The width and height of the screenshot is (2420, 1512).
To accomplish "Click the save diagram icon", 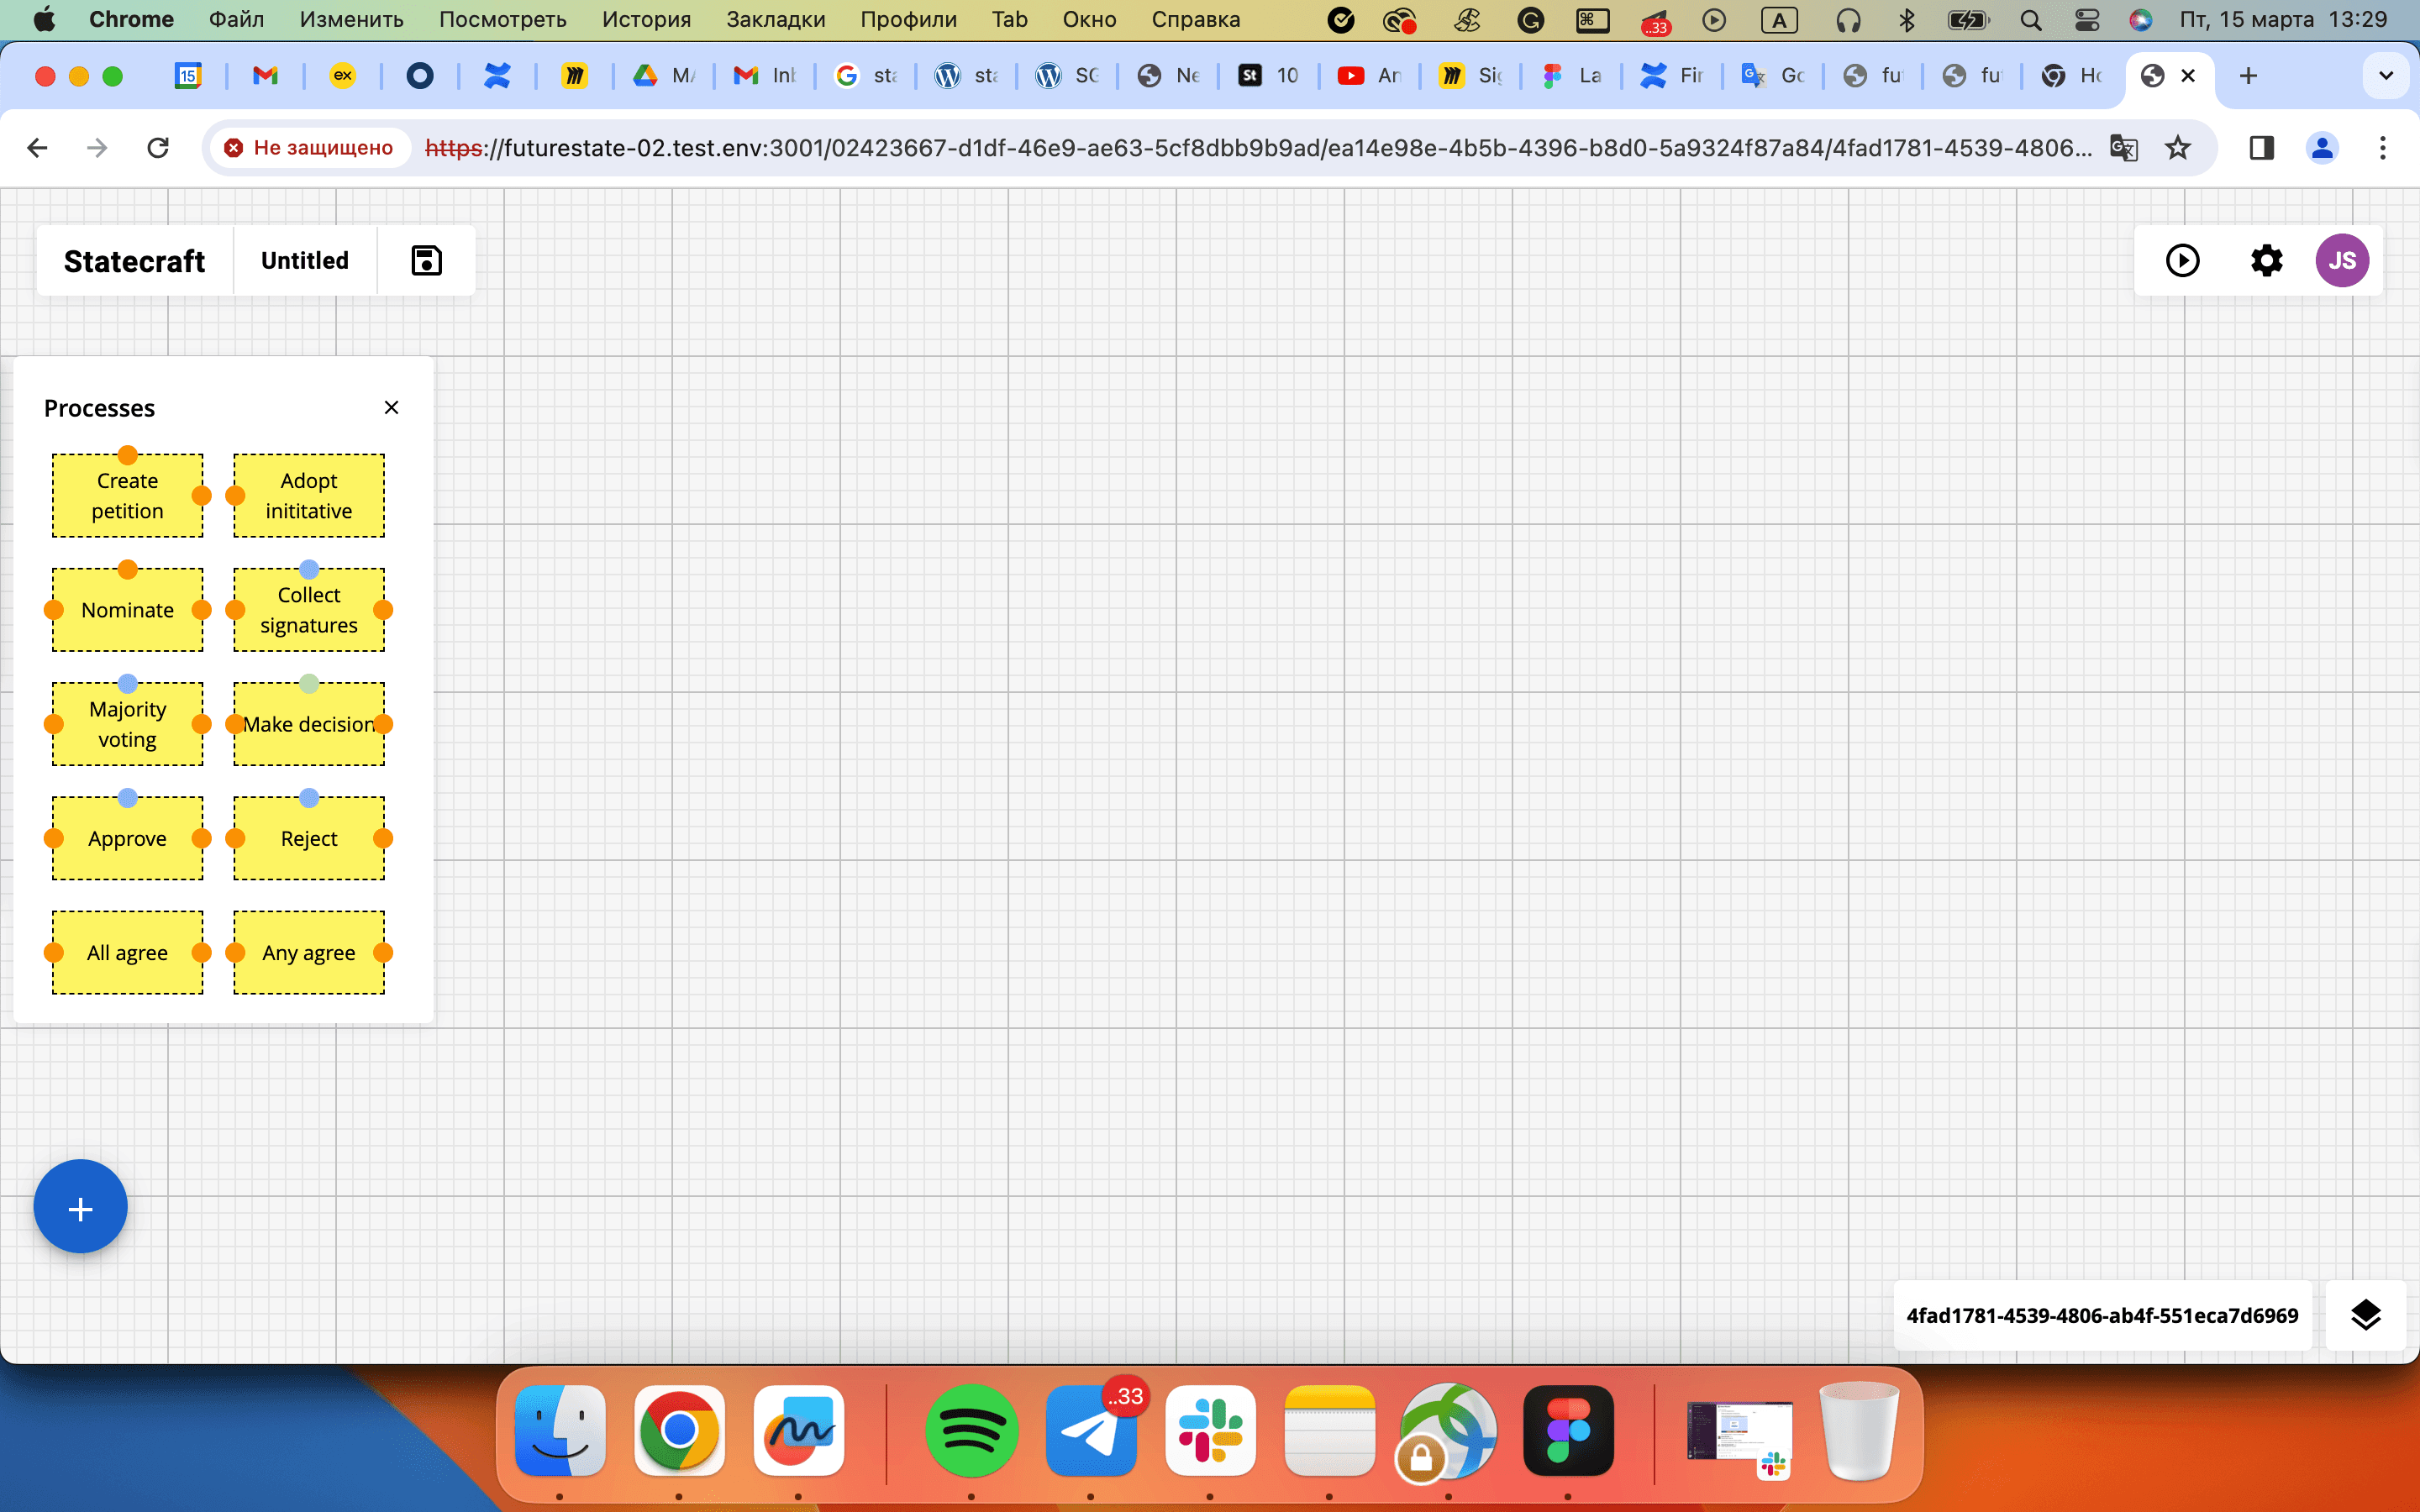I will point(426,260).
